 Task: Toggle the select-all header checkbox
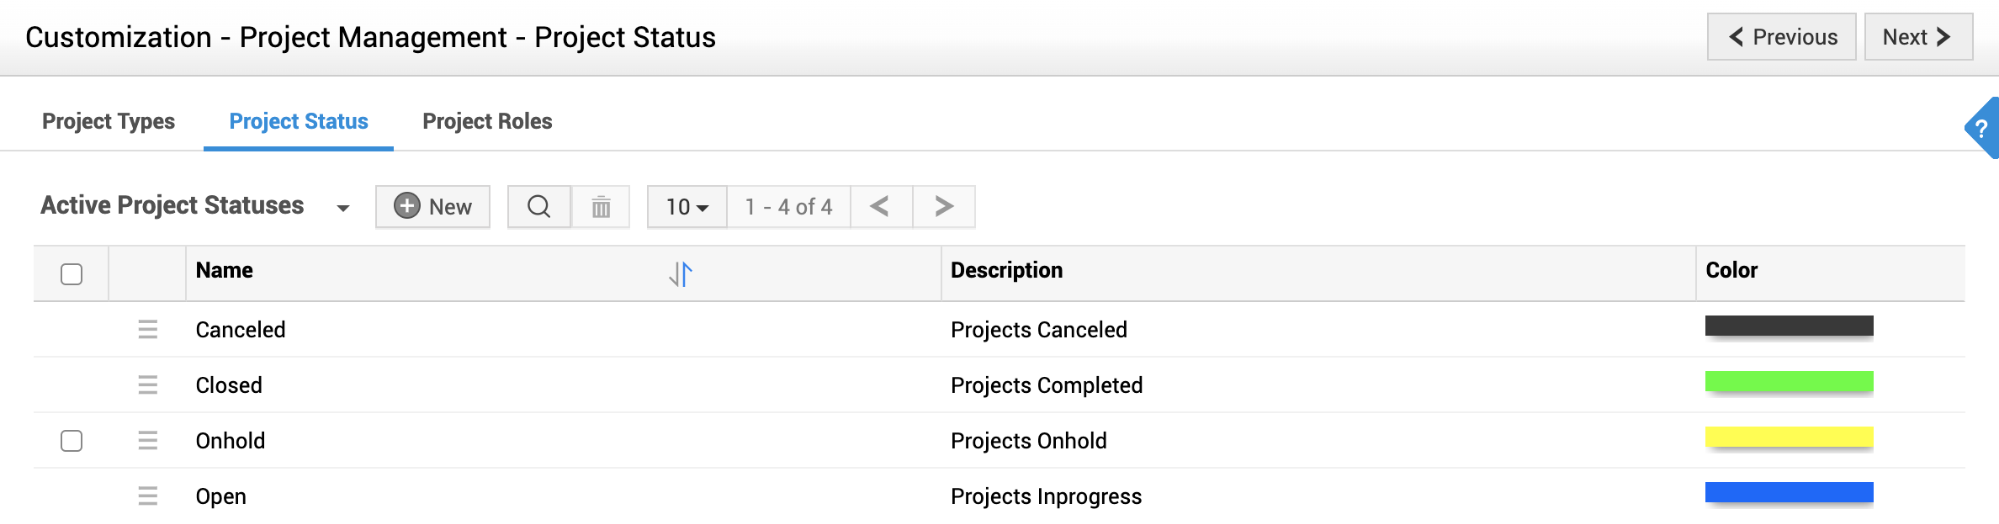pos(72,274)
